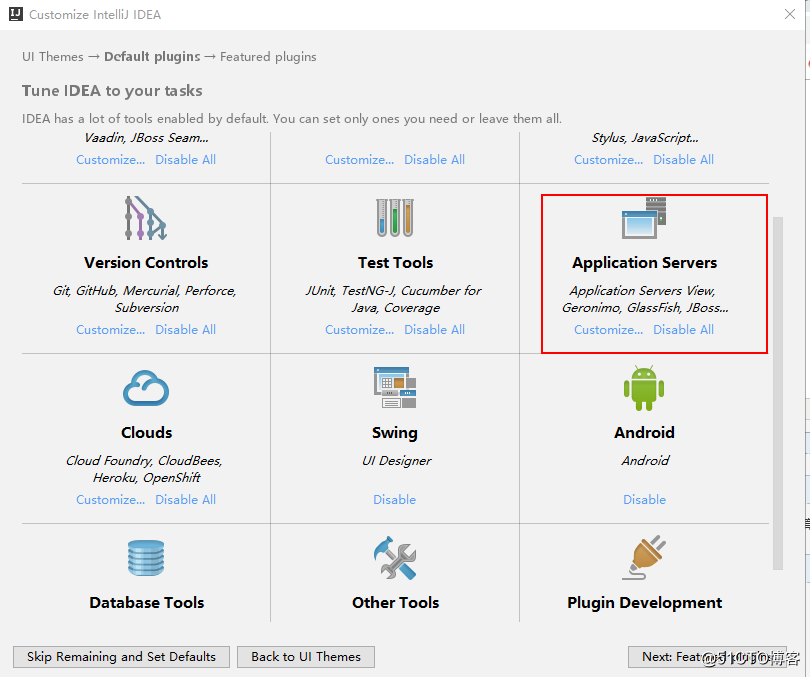
Task: Click the Application Servers icon
Action: 644,218
